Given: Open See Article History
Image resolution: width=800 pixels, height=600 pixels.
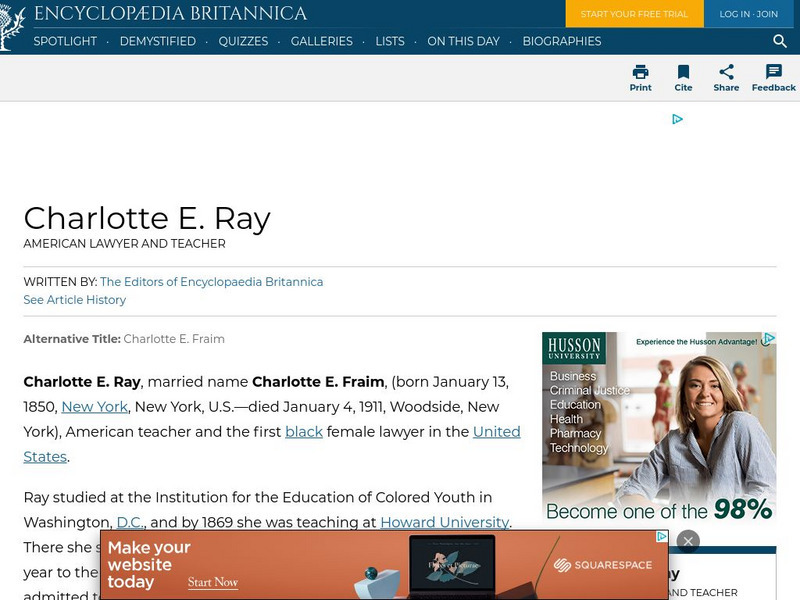Looking at the screenshot, I should tap(74, 300).
